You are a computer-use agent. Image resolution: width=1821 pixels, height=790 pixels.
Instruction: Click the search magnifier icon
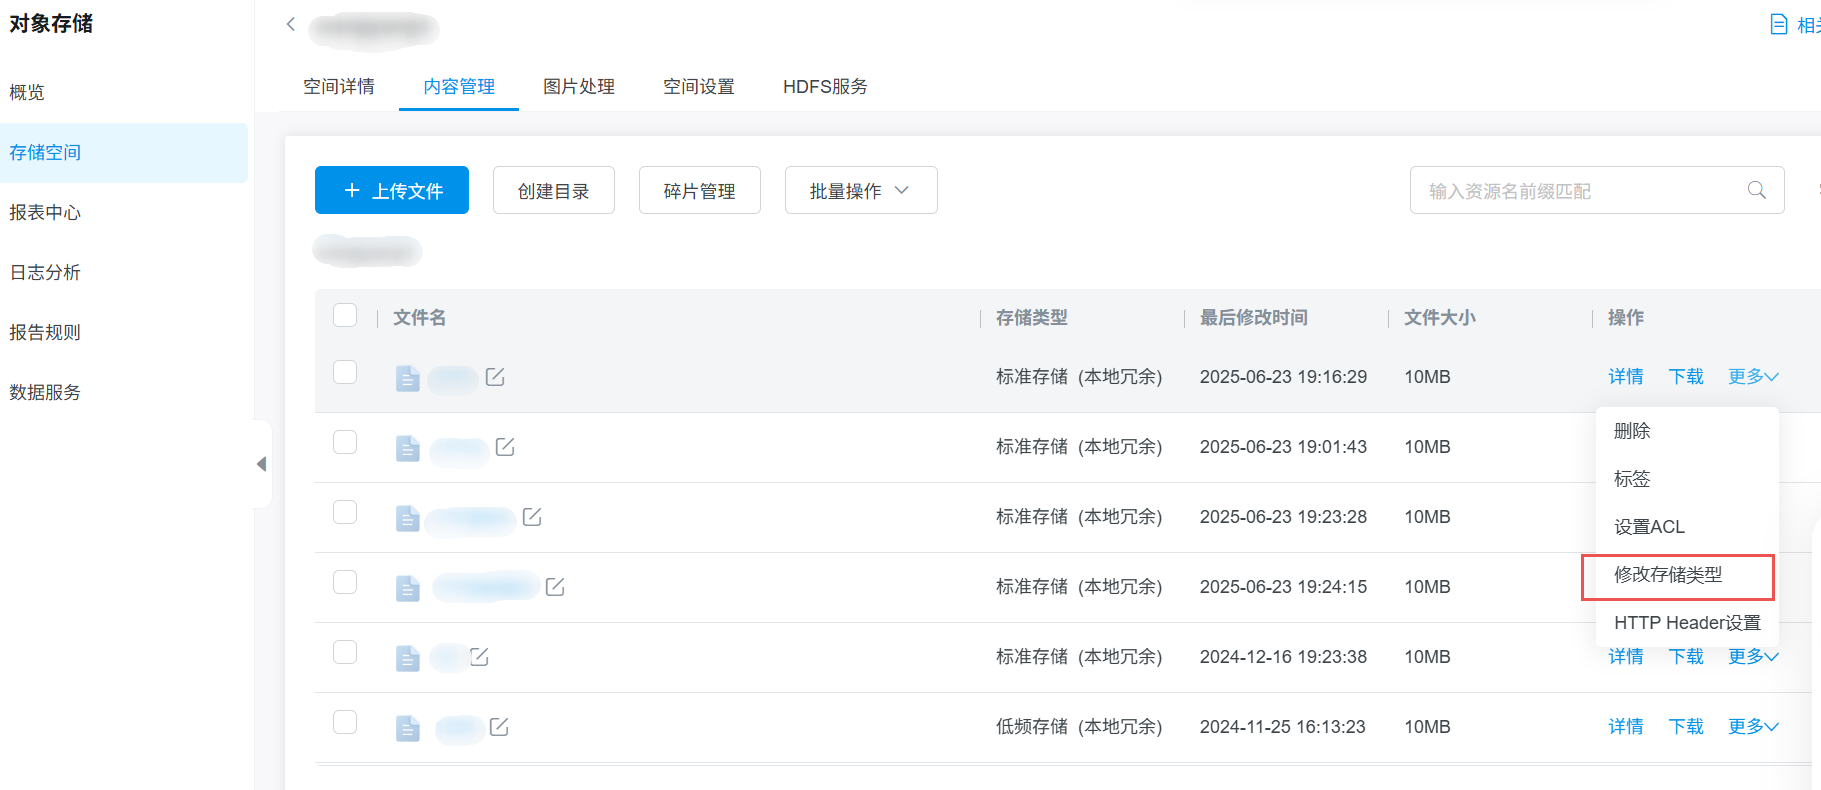[x=1756, y=190]
